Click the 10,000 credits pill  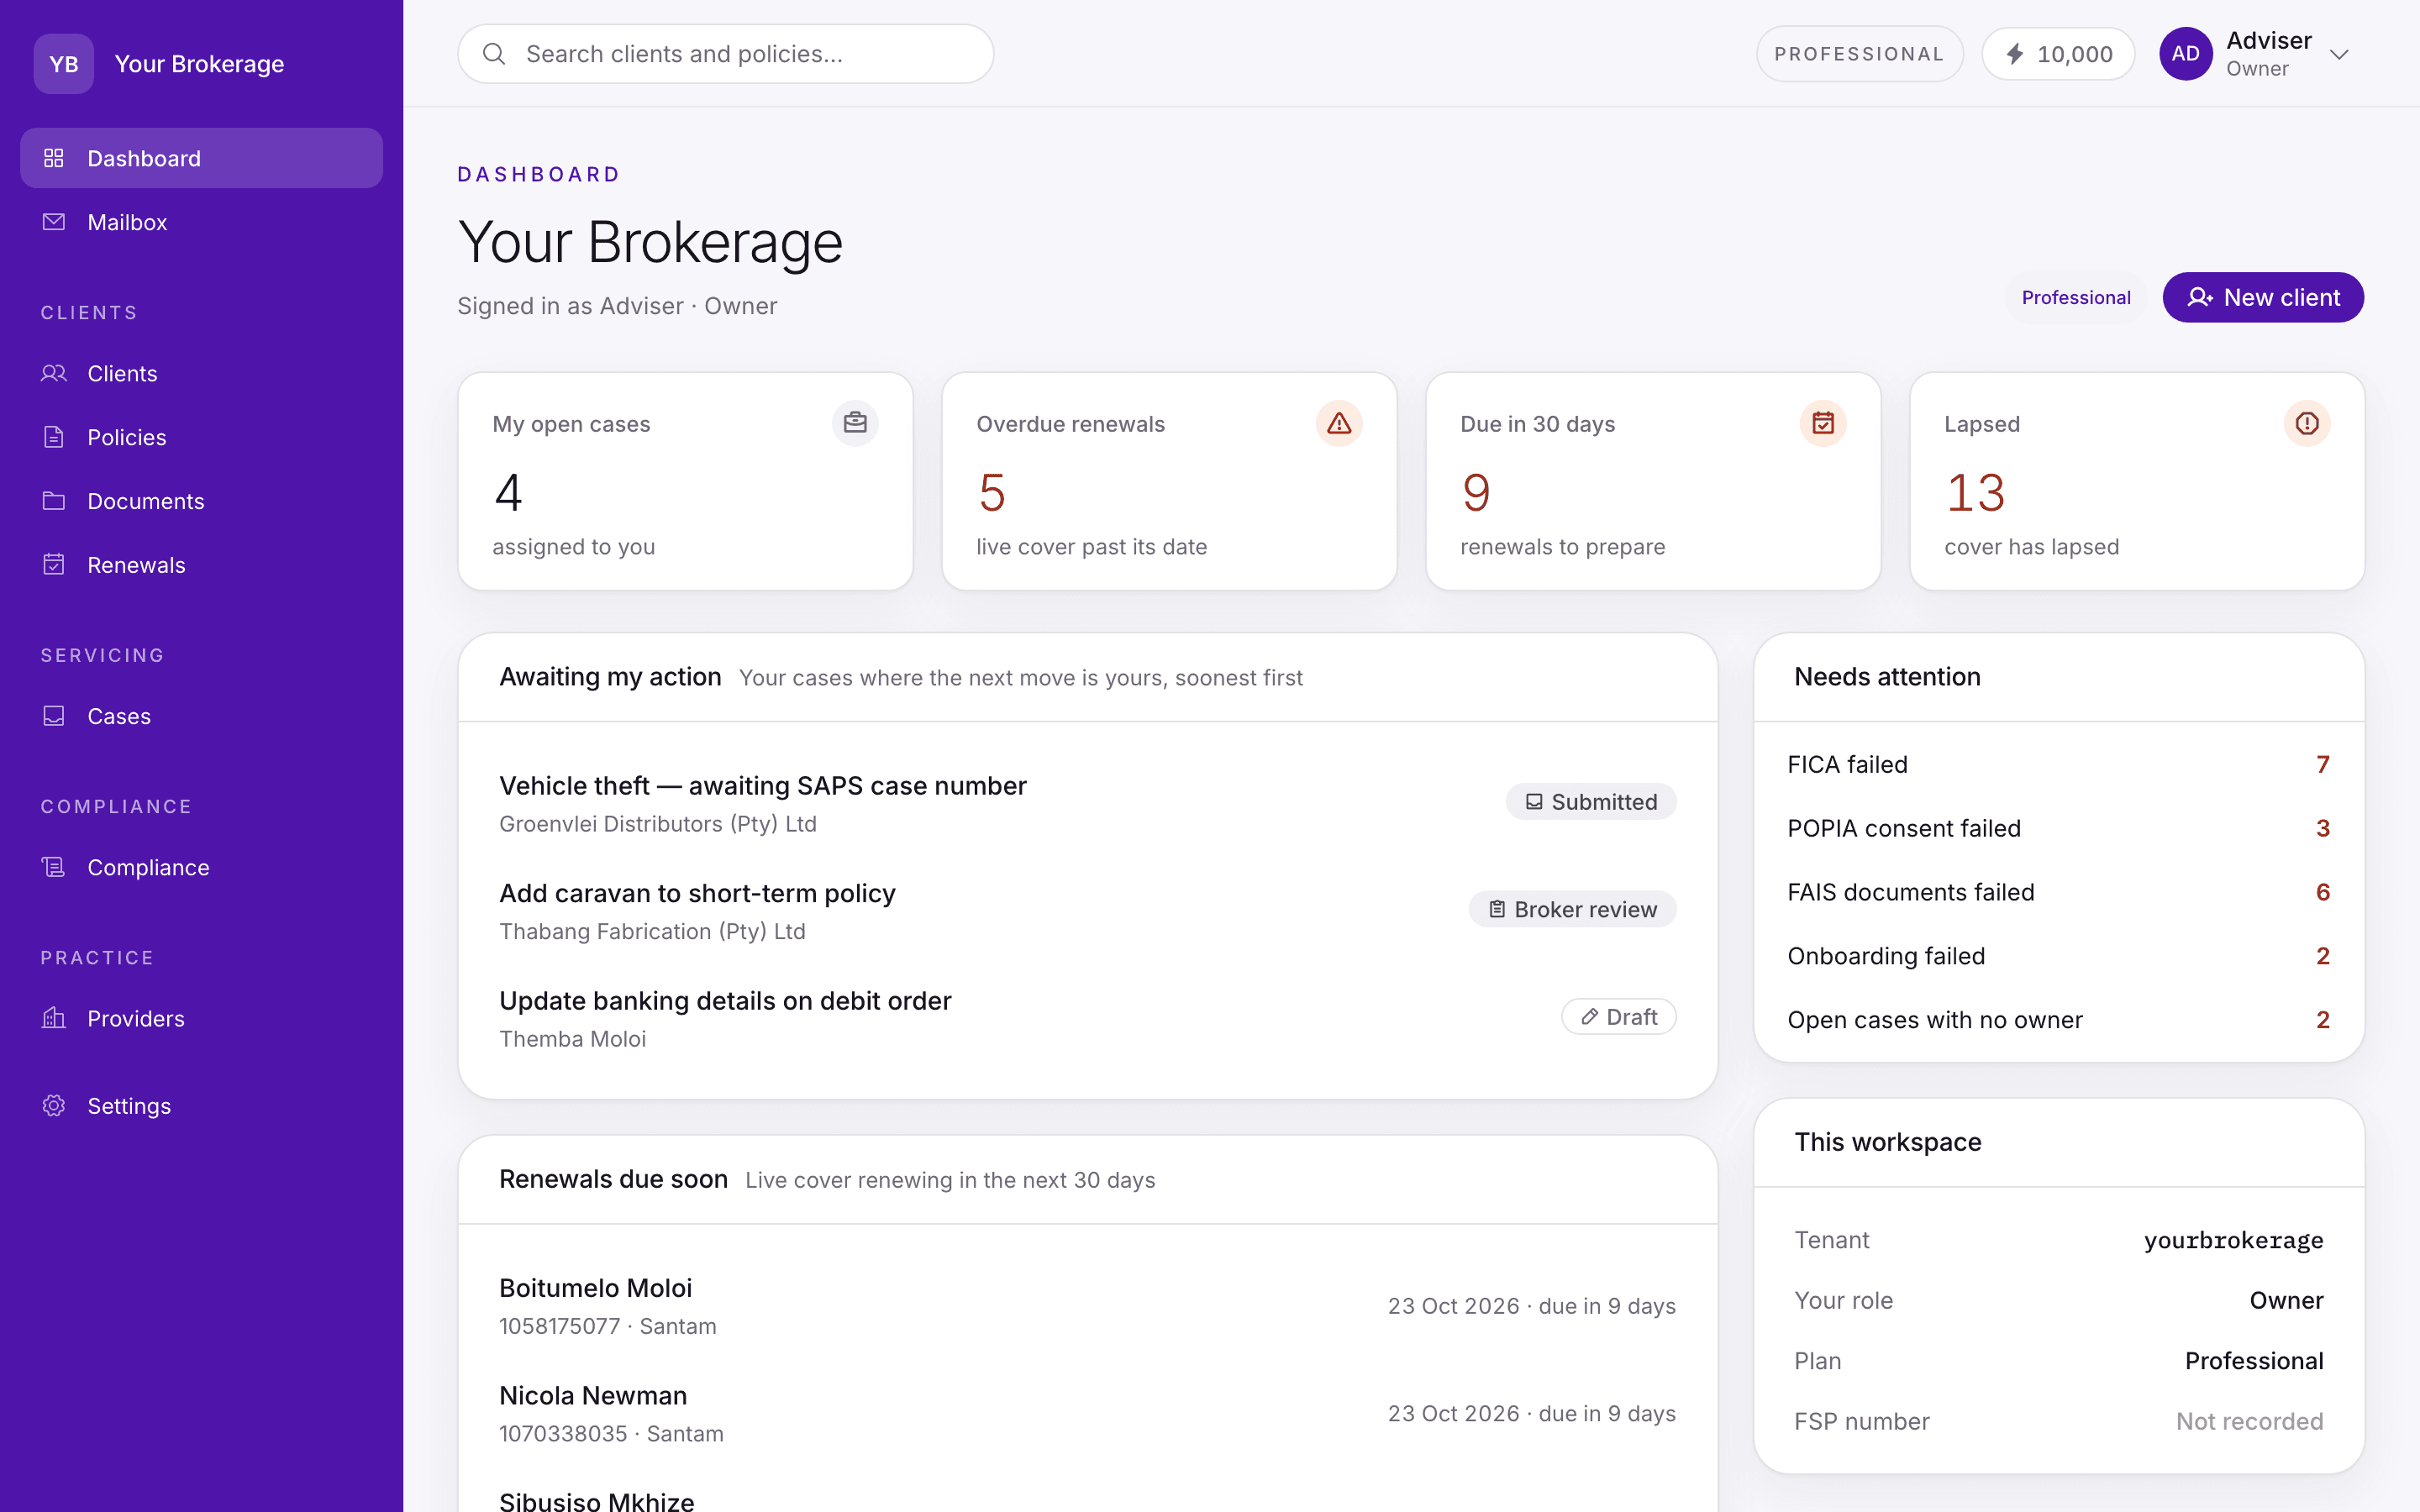(x=2058, y=54)
